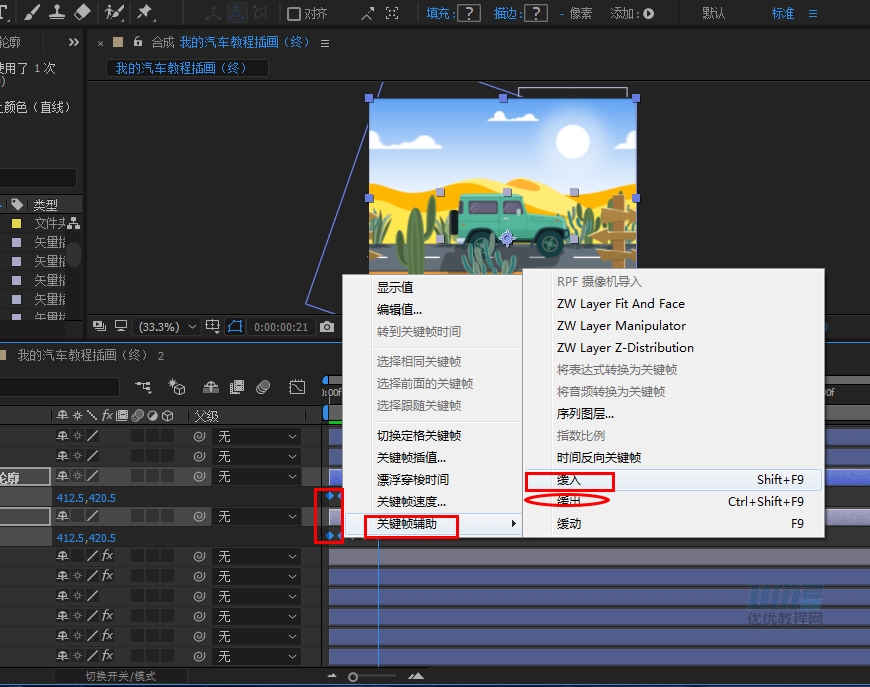Click the position value 412.5,420.5
This screenshot has height=687, width=870.
[x=88, y=495]
